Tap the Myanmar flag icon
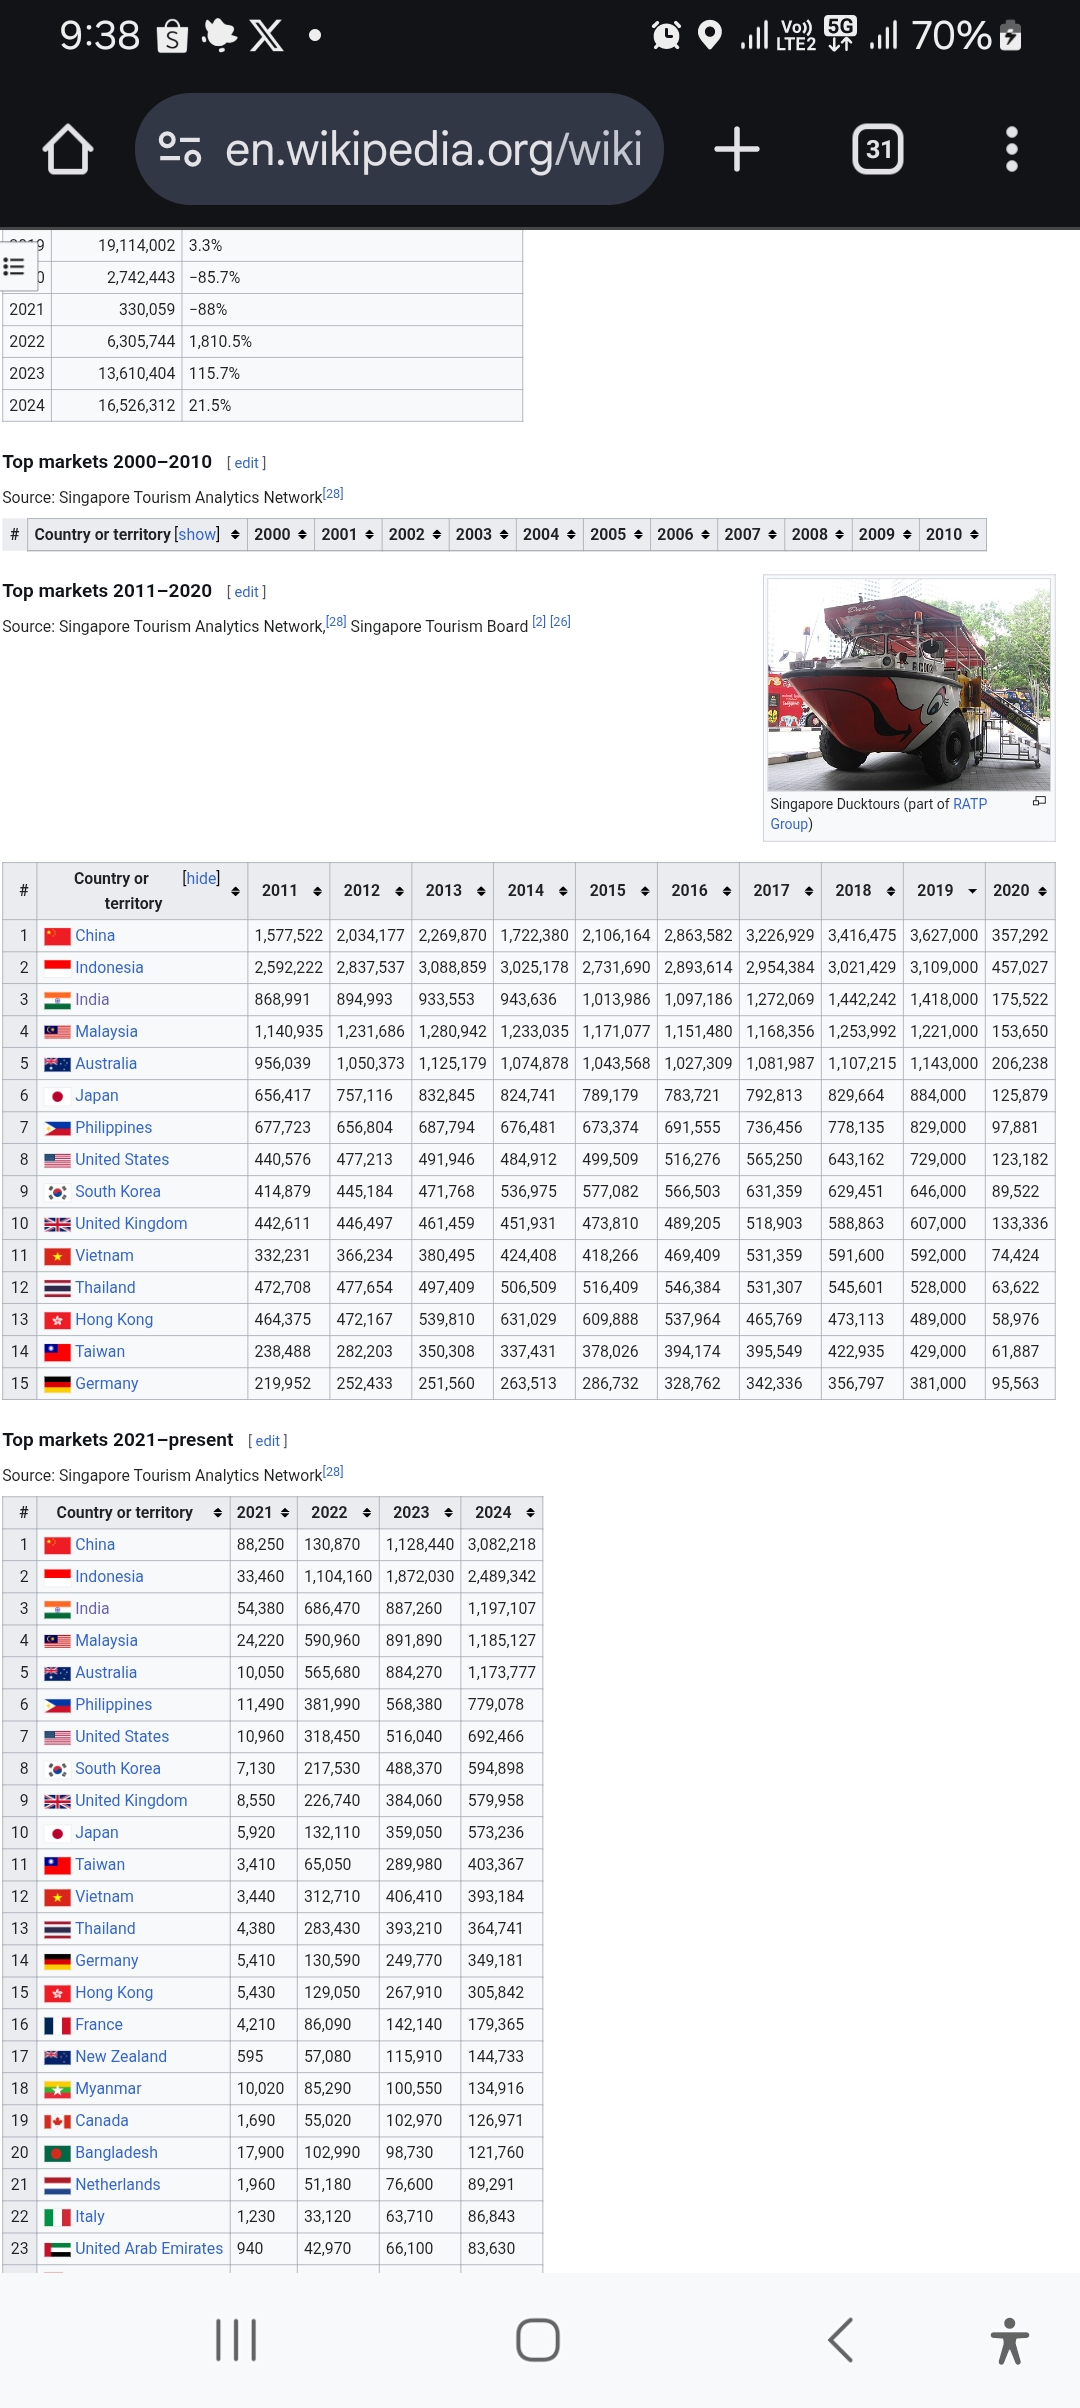Screen dimensions: 1080x2408 coord(58,2089)
